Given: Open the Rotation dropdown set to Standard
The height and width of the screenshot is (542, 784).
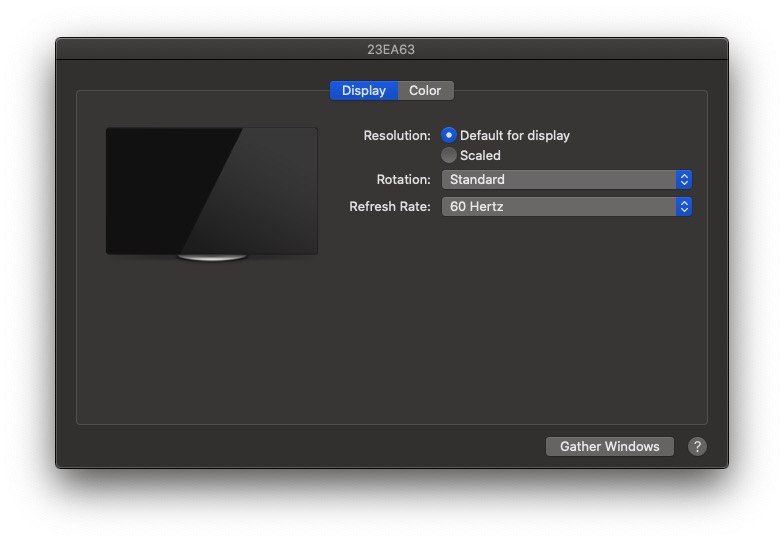Looking at the screenshot, I should [566, 180].
